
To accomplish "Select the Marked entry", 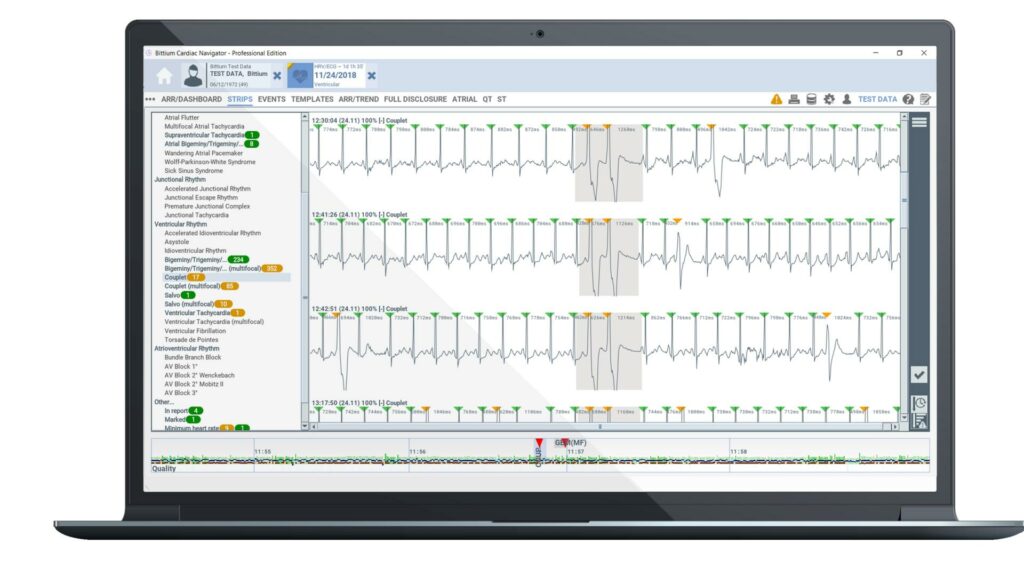I will tap(182, 419).
